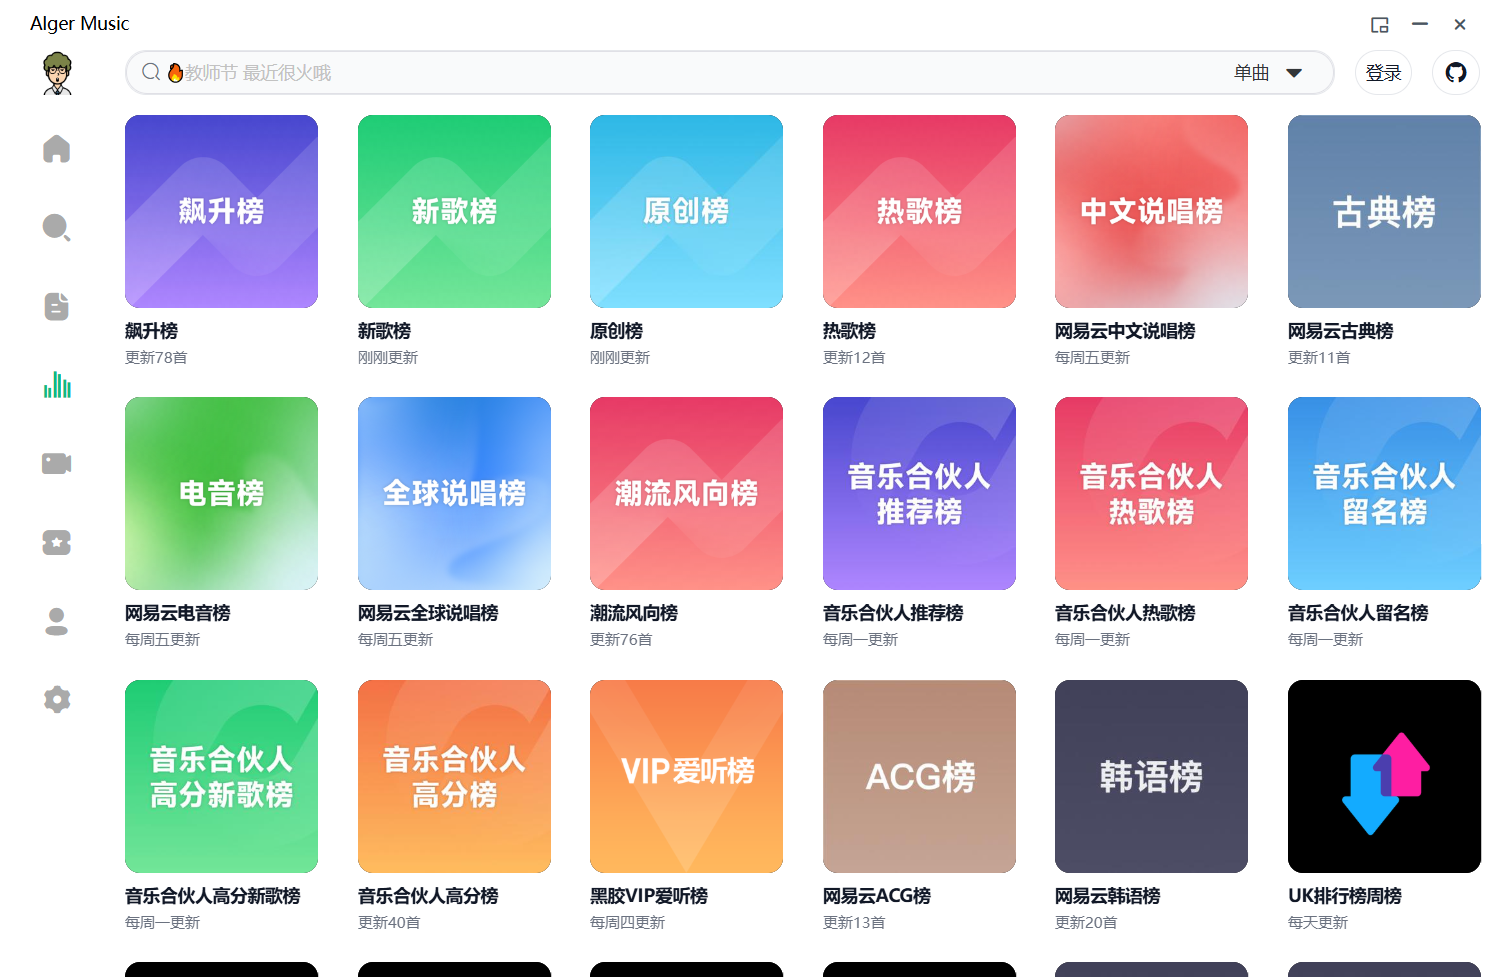
Task: Click the 更新78首 label
Action: coord(156,358)
